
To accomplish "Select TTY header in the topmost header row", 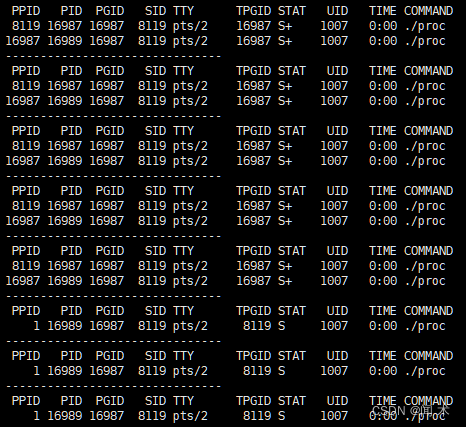I will coord(183,11).
